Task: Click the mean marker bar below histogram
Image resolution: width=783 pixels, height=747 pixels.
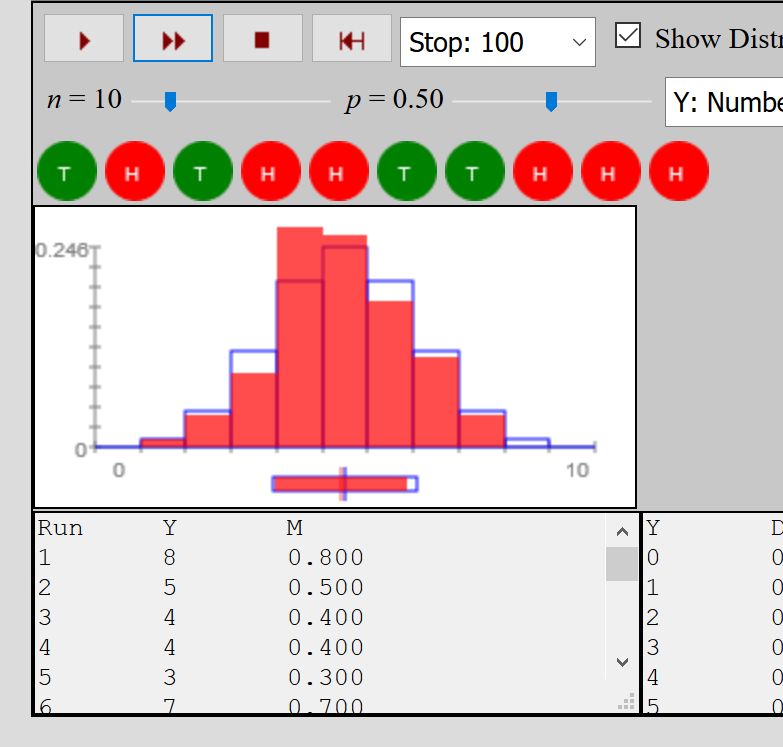Action: [x=345, y=484]
